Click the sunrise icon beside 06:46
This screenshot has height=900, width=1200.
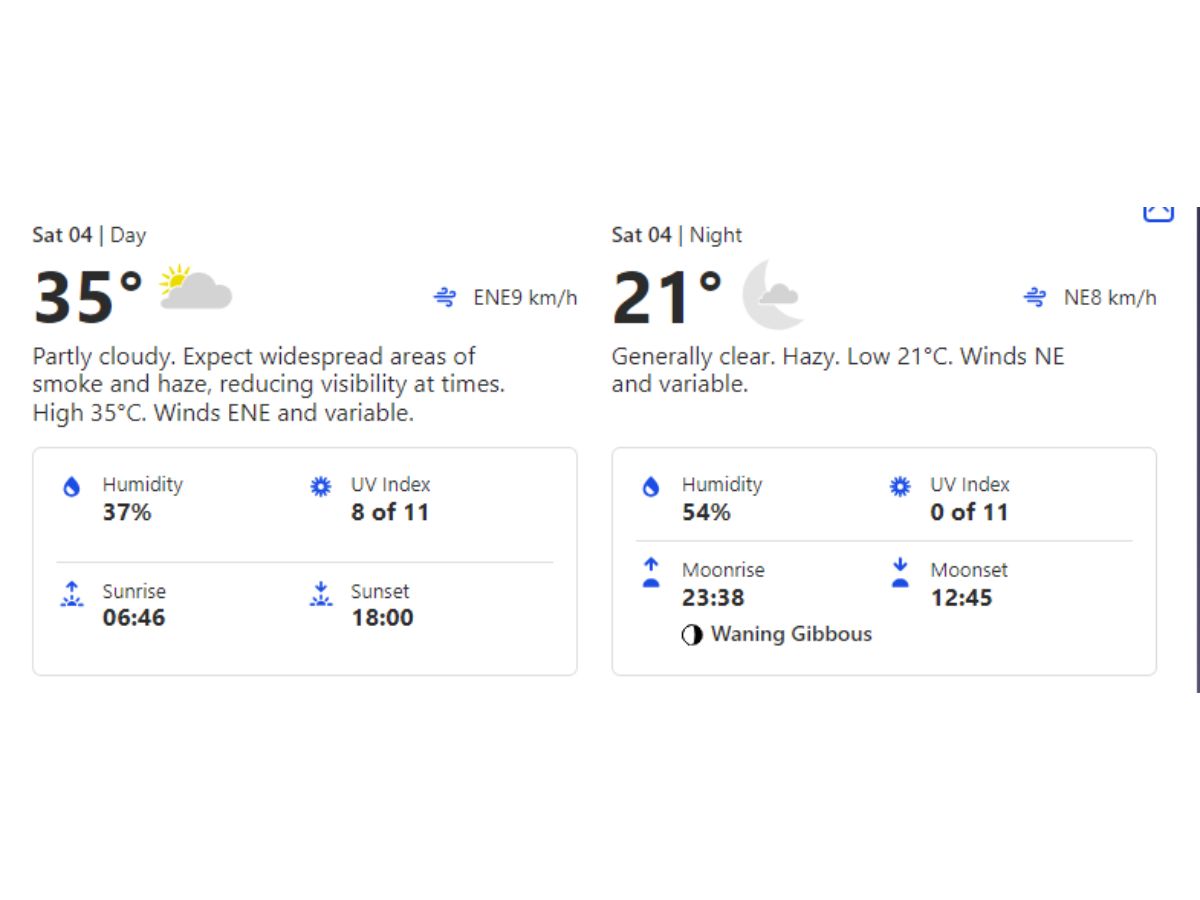point(71,594)
